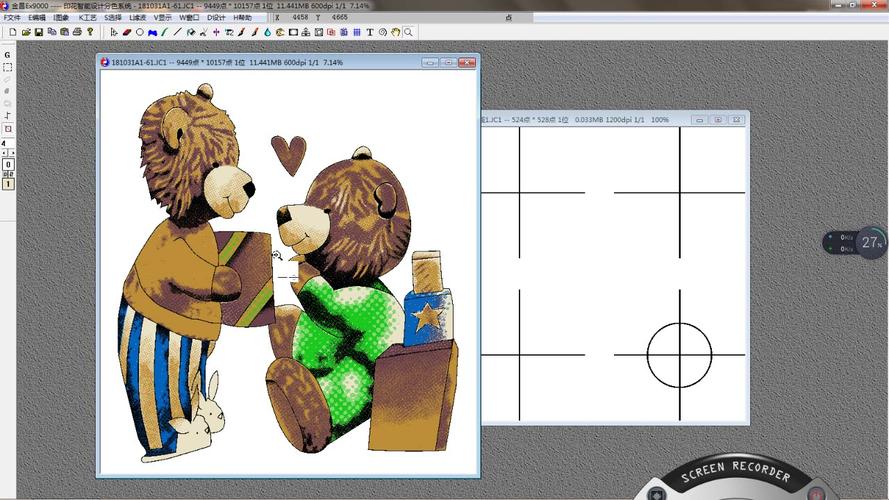Viewport: 889px width, 500px height.
Task: Open the L滤波 menu
Action: (x=138, y=18)
